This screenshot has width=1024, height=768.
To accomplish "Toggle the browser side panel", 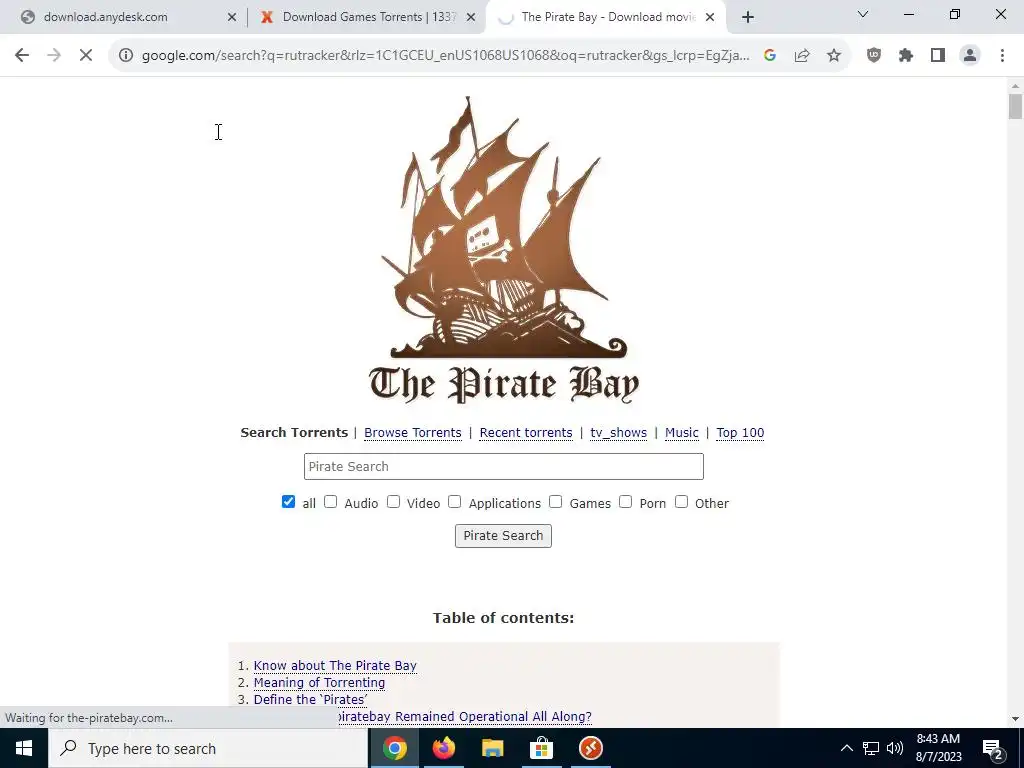I will [938, 56].
